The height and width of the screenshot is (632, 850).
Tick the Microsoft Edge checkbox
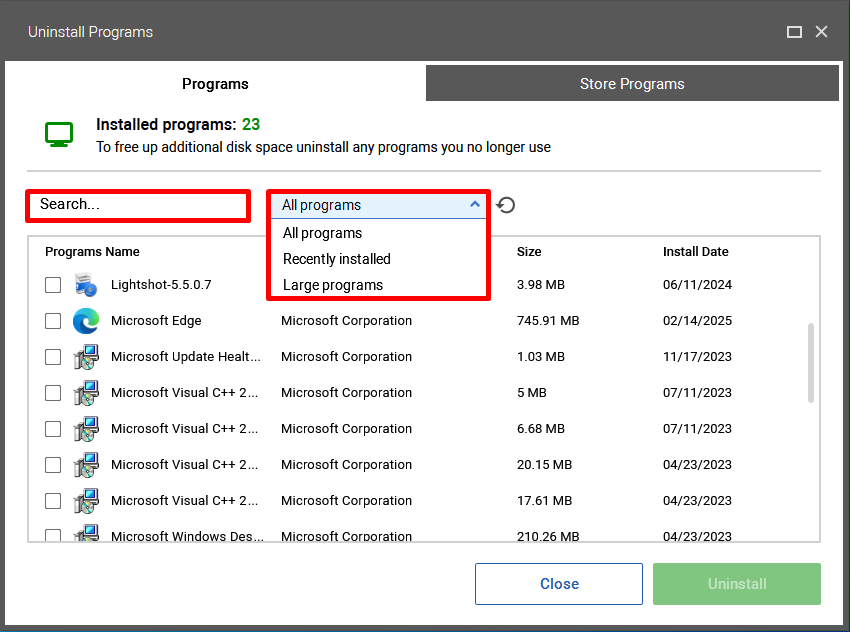pos(53,321)
